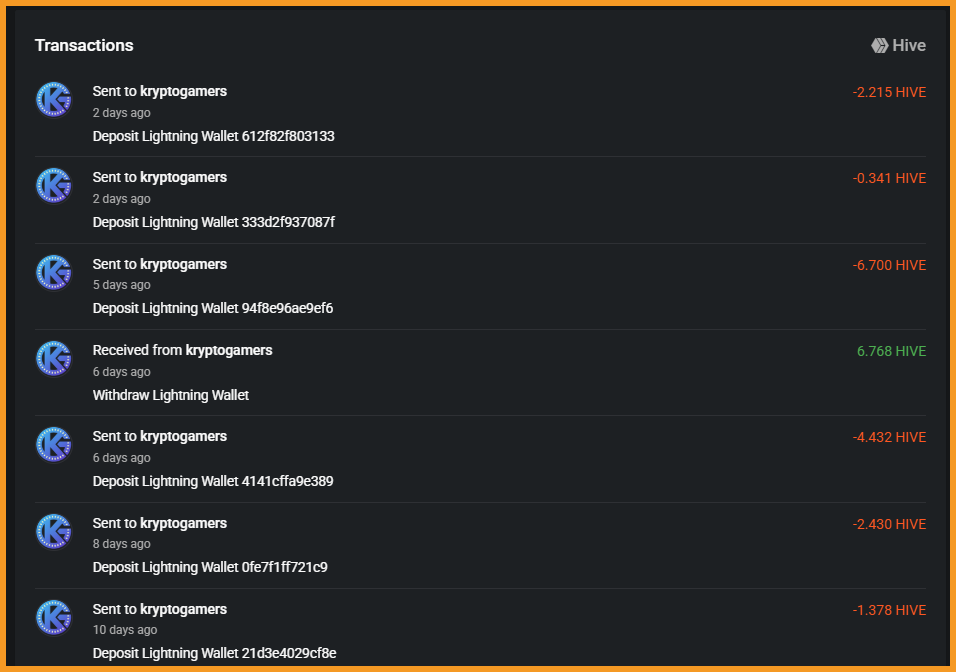Select the Withdraw Lightning Wallet memo
The image size is (956, 672).
(x=171, y=395)
